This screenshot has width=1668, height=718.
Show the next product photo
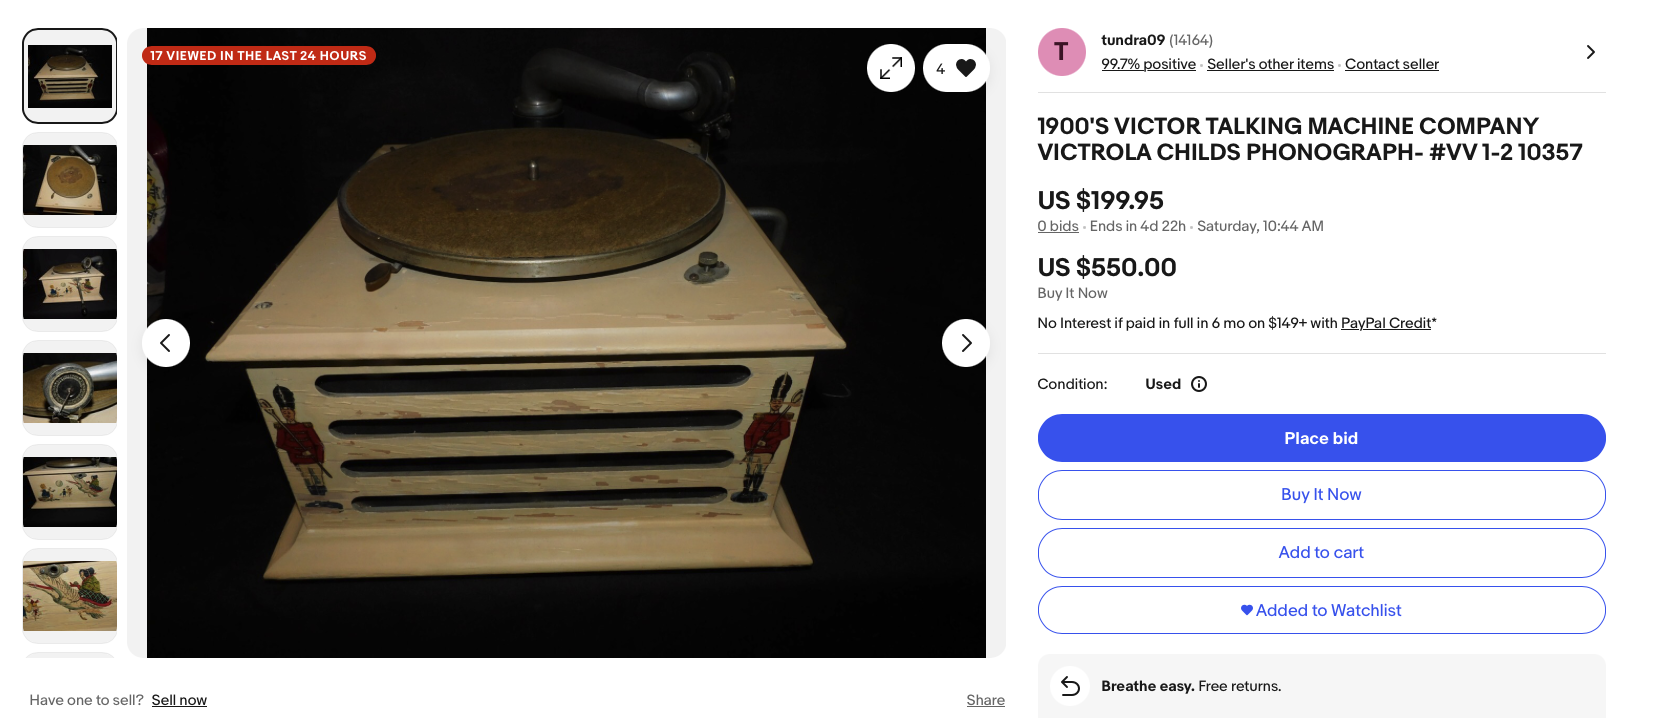[x=965, y=343]
